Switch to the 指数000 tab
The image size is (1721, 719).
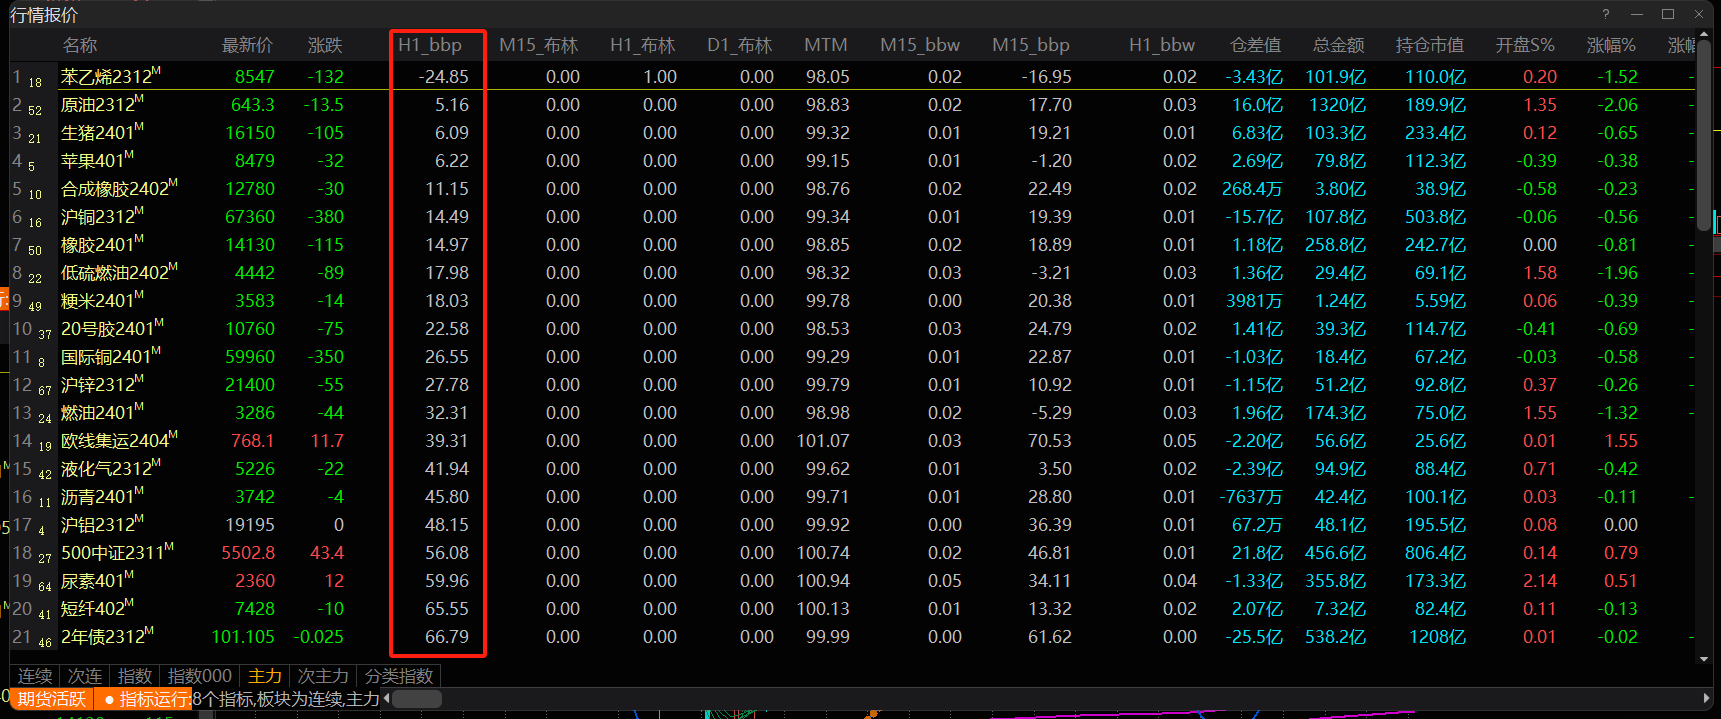pyautogui.click(x=200, y=676)
